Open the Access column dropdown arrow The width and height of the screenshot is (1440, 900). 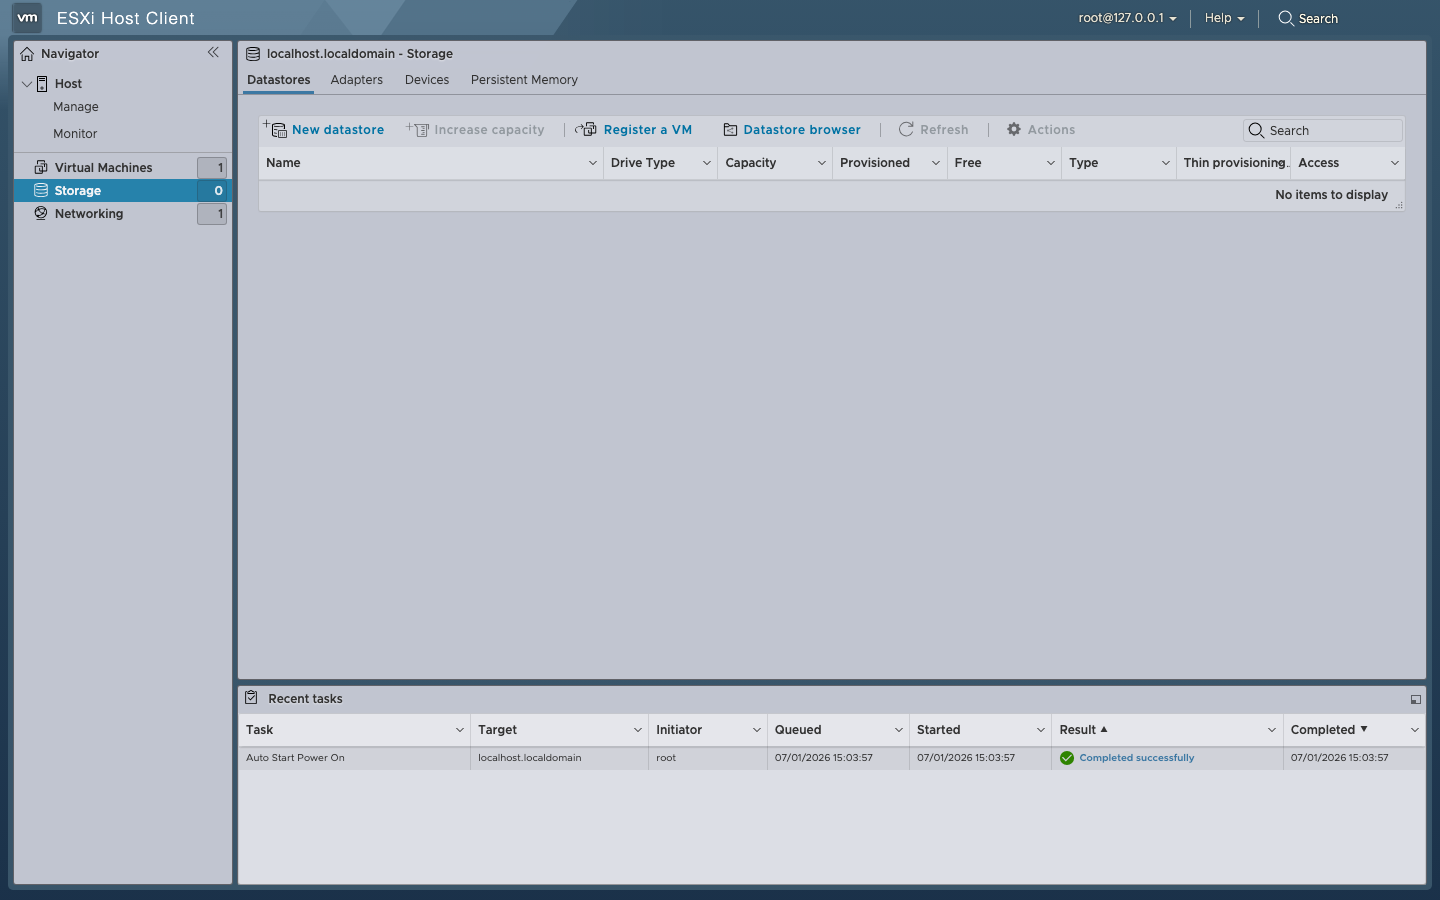(x=1395, y=163)
